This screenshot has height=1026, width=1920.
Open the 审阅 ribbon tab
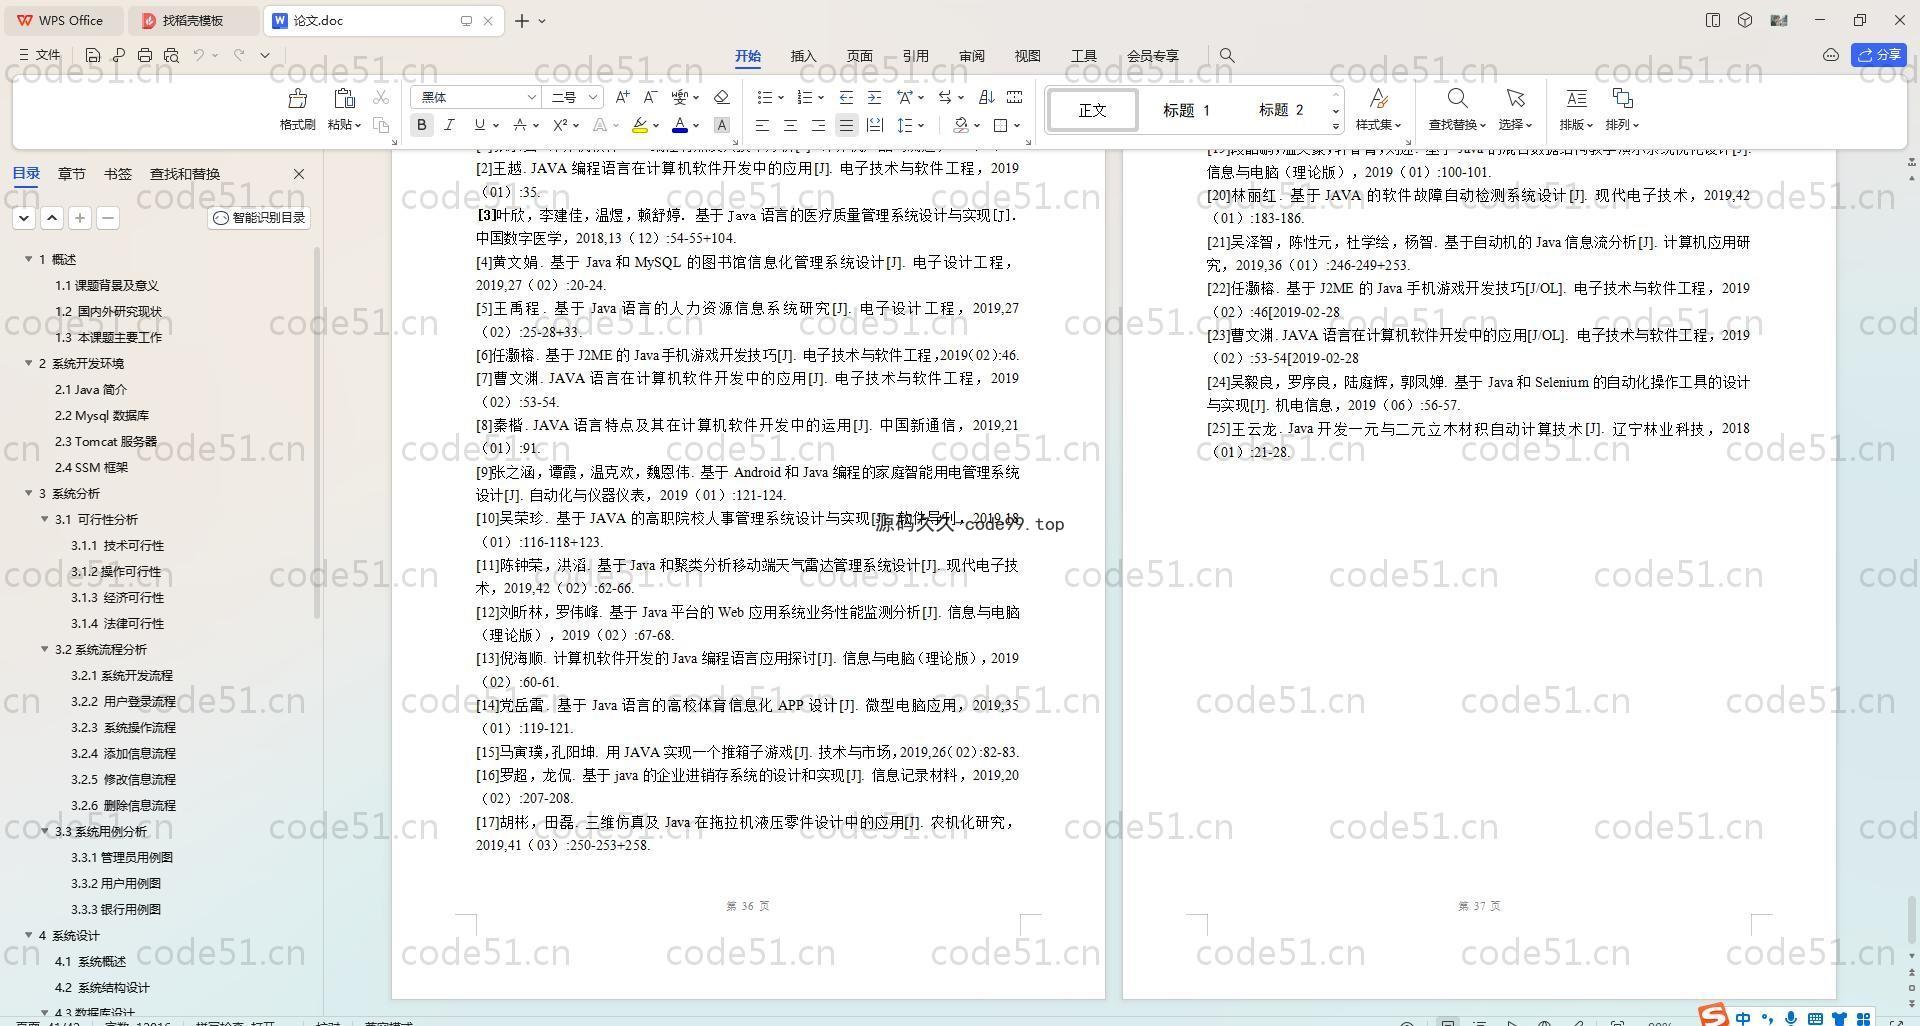click(x=971, y=56)
